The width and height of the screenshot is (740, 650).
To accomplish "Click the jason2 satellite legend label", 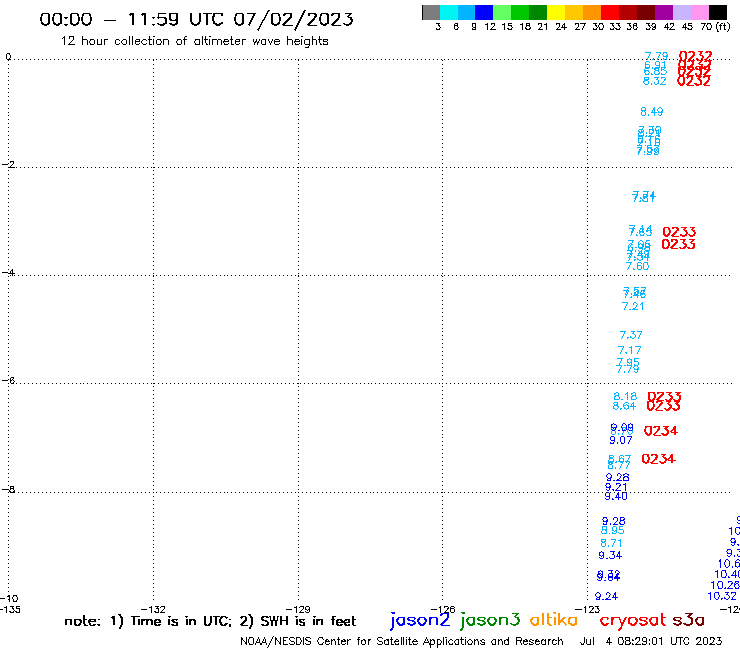I will [x=420, y=620].
